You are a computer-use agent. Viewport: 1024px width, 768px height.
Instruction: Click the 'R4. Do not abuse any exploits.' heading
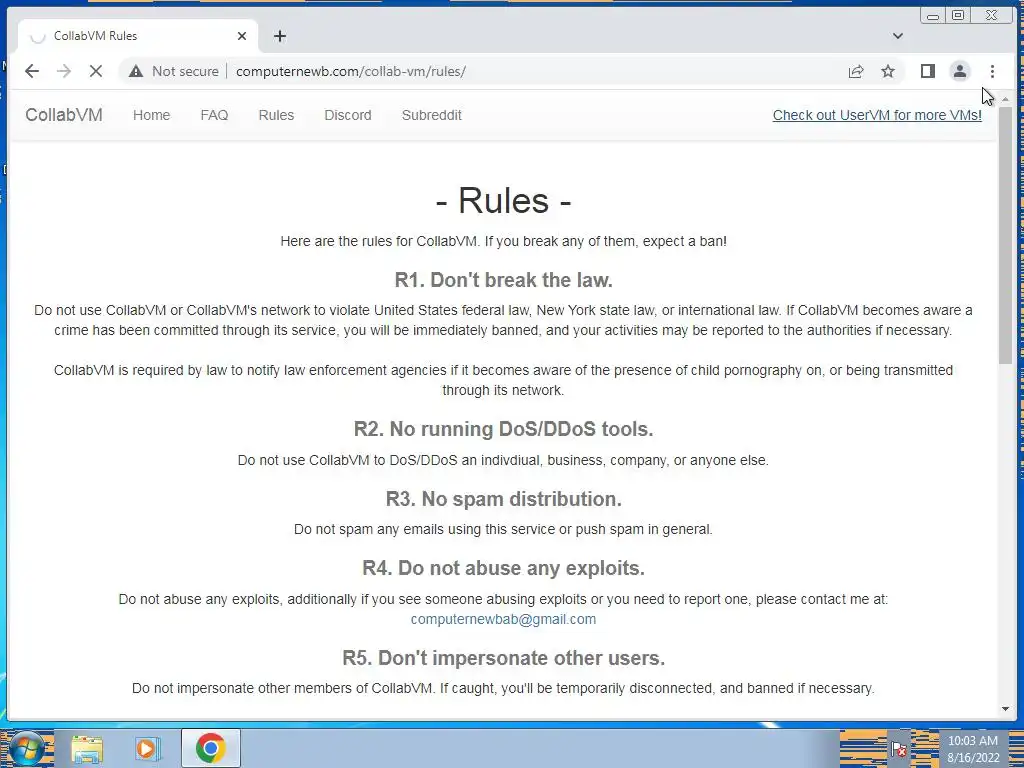(x=504, y=568)
